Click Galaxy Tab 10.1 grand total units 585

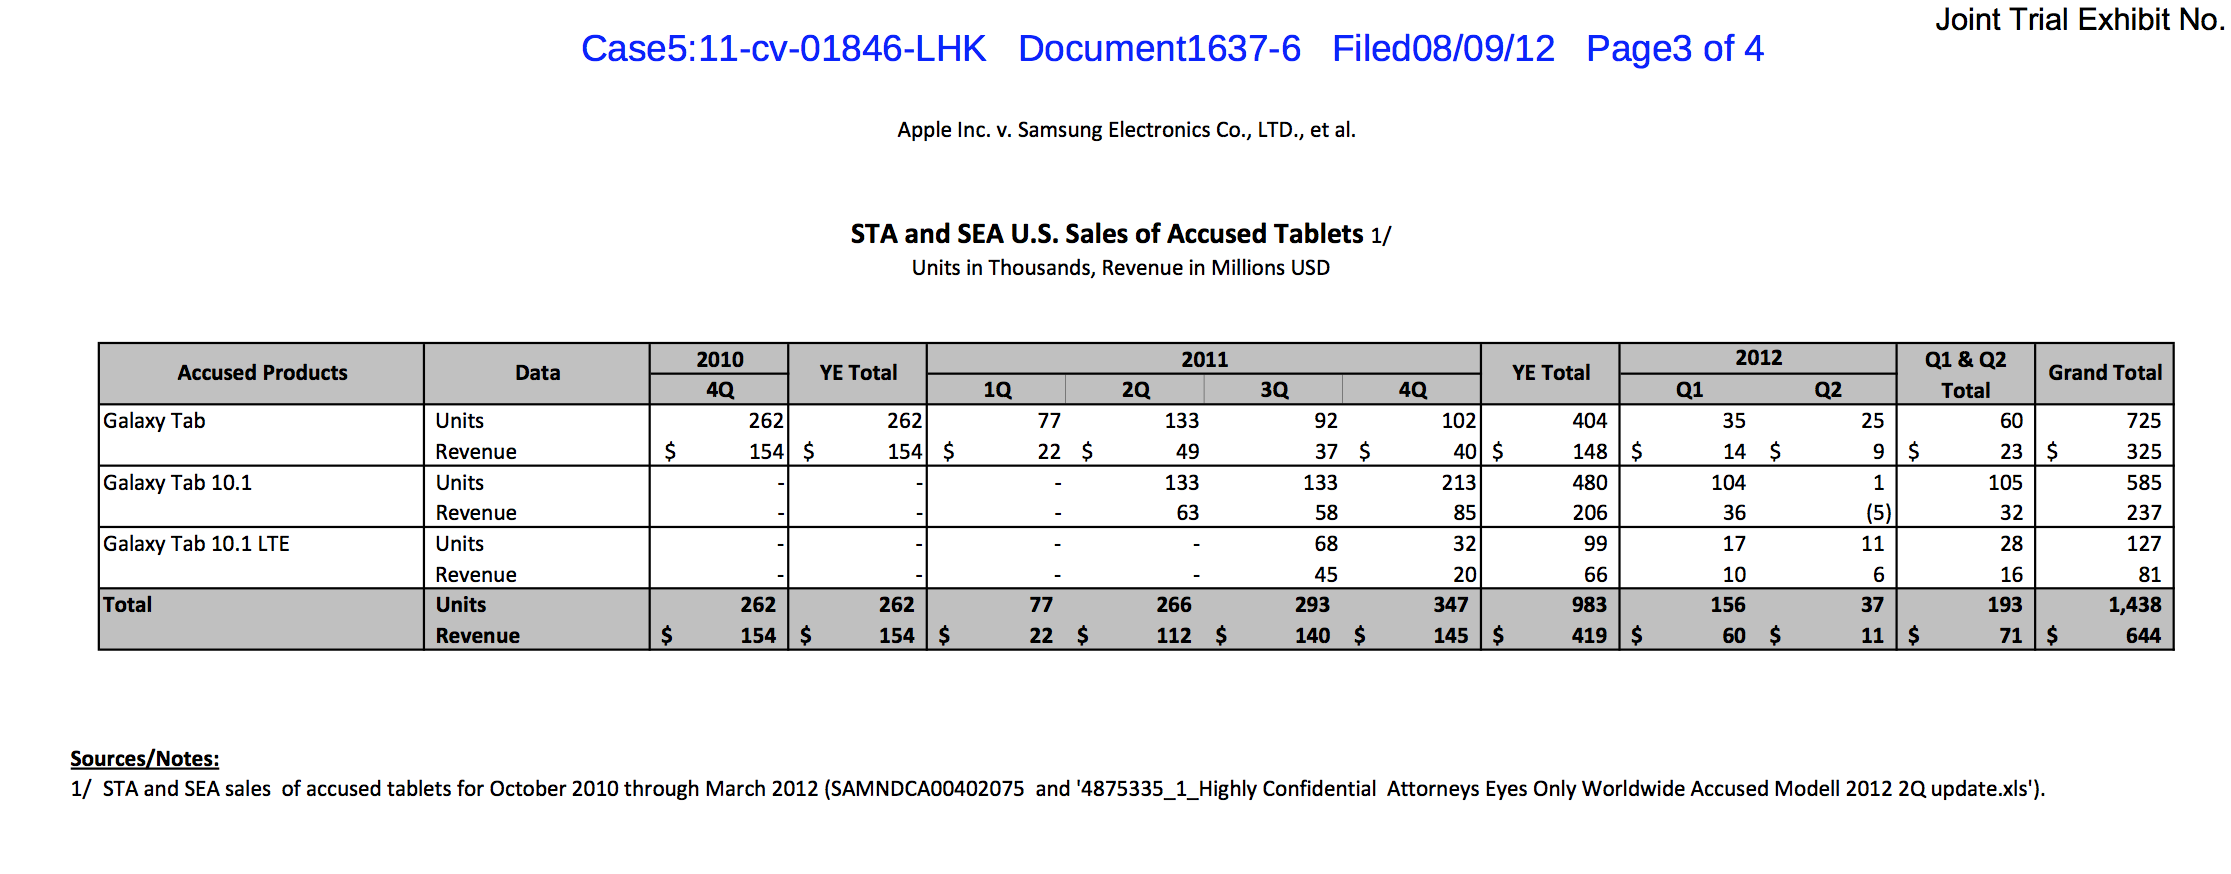[2143, 483]
